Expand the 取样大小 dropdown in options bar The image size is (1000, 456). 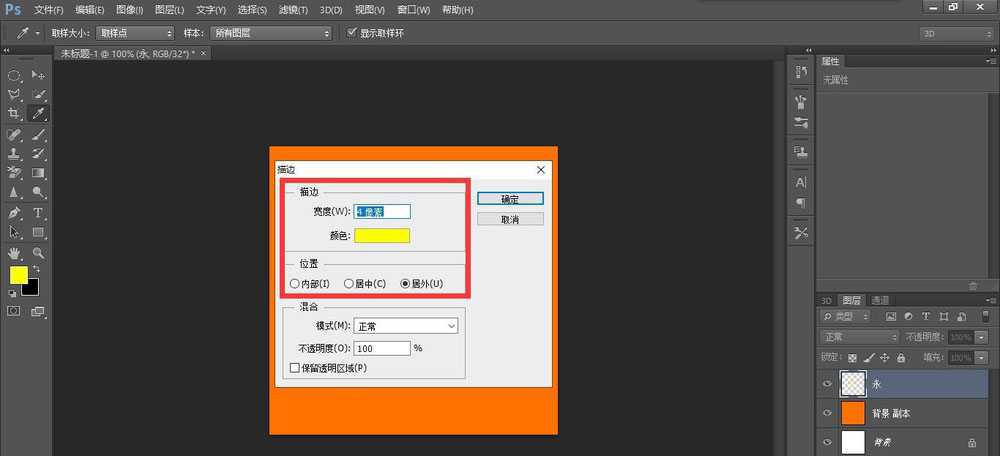coord(130,33)
